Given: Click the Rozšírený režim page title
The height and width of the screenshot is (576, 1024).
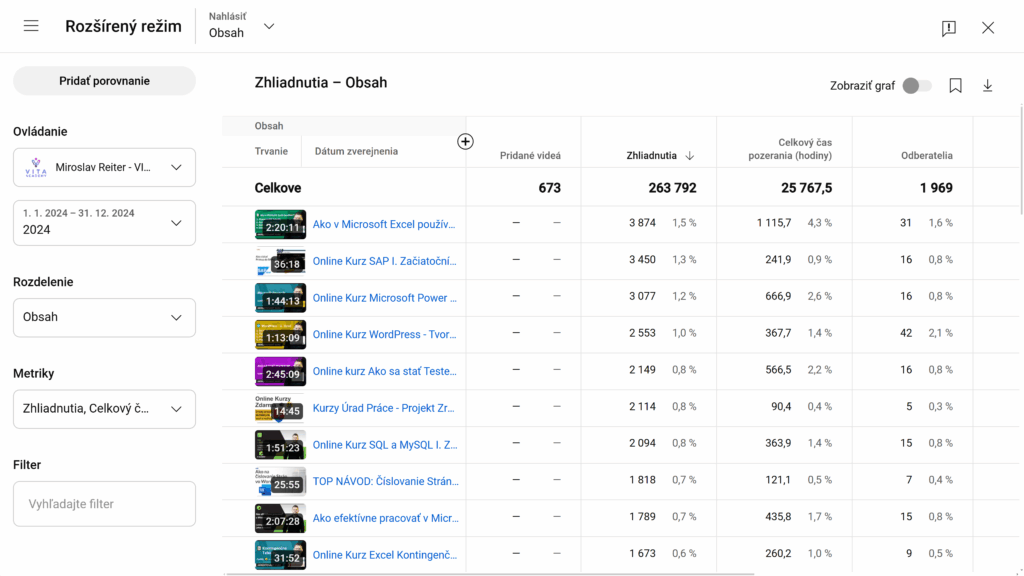Looking at the screenshot, I should click(x=123, y=26).
